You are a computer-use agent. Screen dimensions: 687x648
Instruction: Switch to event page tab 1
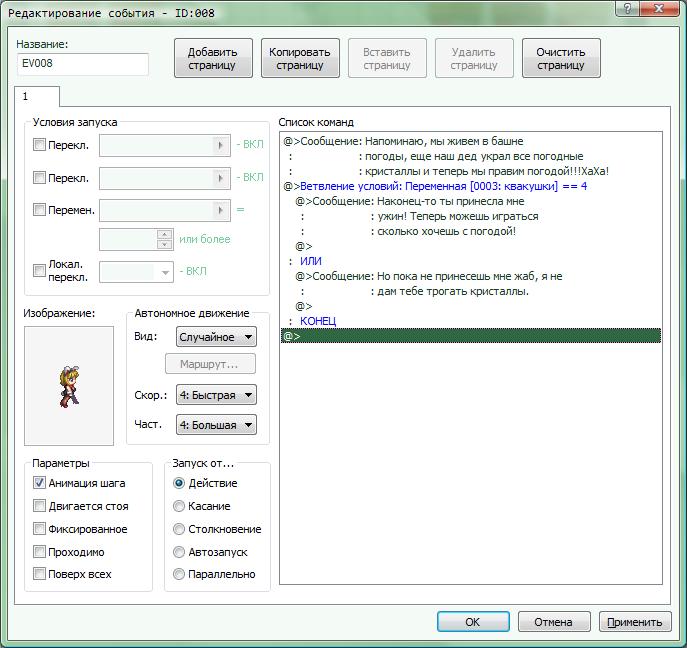pos(37,97)
